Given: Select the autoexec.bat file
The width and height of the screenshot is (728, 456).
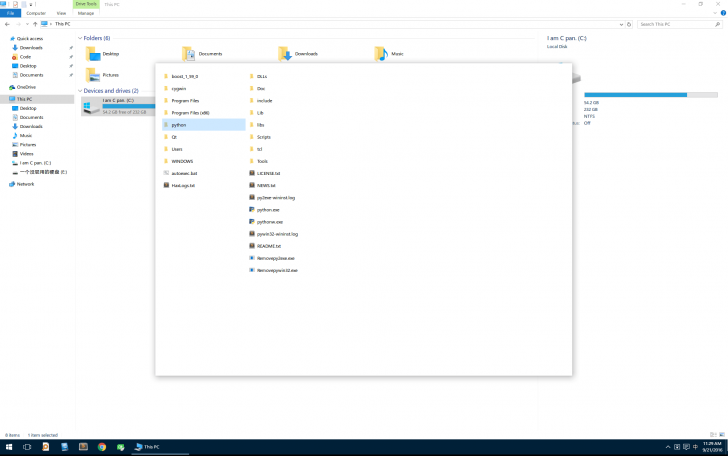Looking at the screenshot, I should pos(183,173).
